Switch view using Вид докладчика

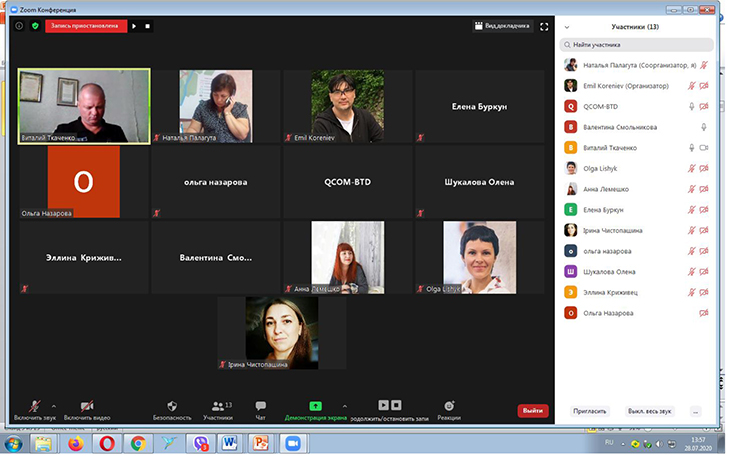(505, 27)
